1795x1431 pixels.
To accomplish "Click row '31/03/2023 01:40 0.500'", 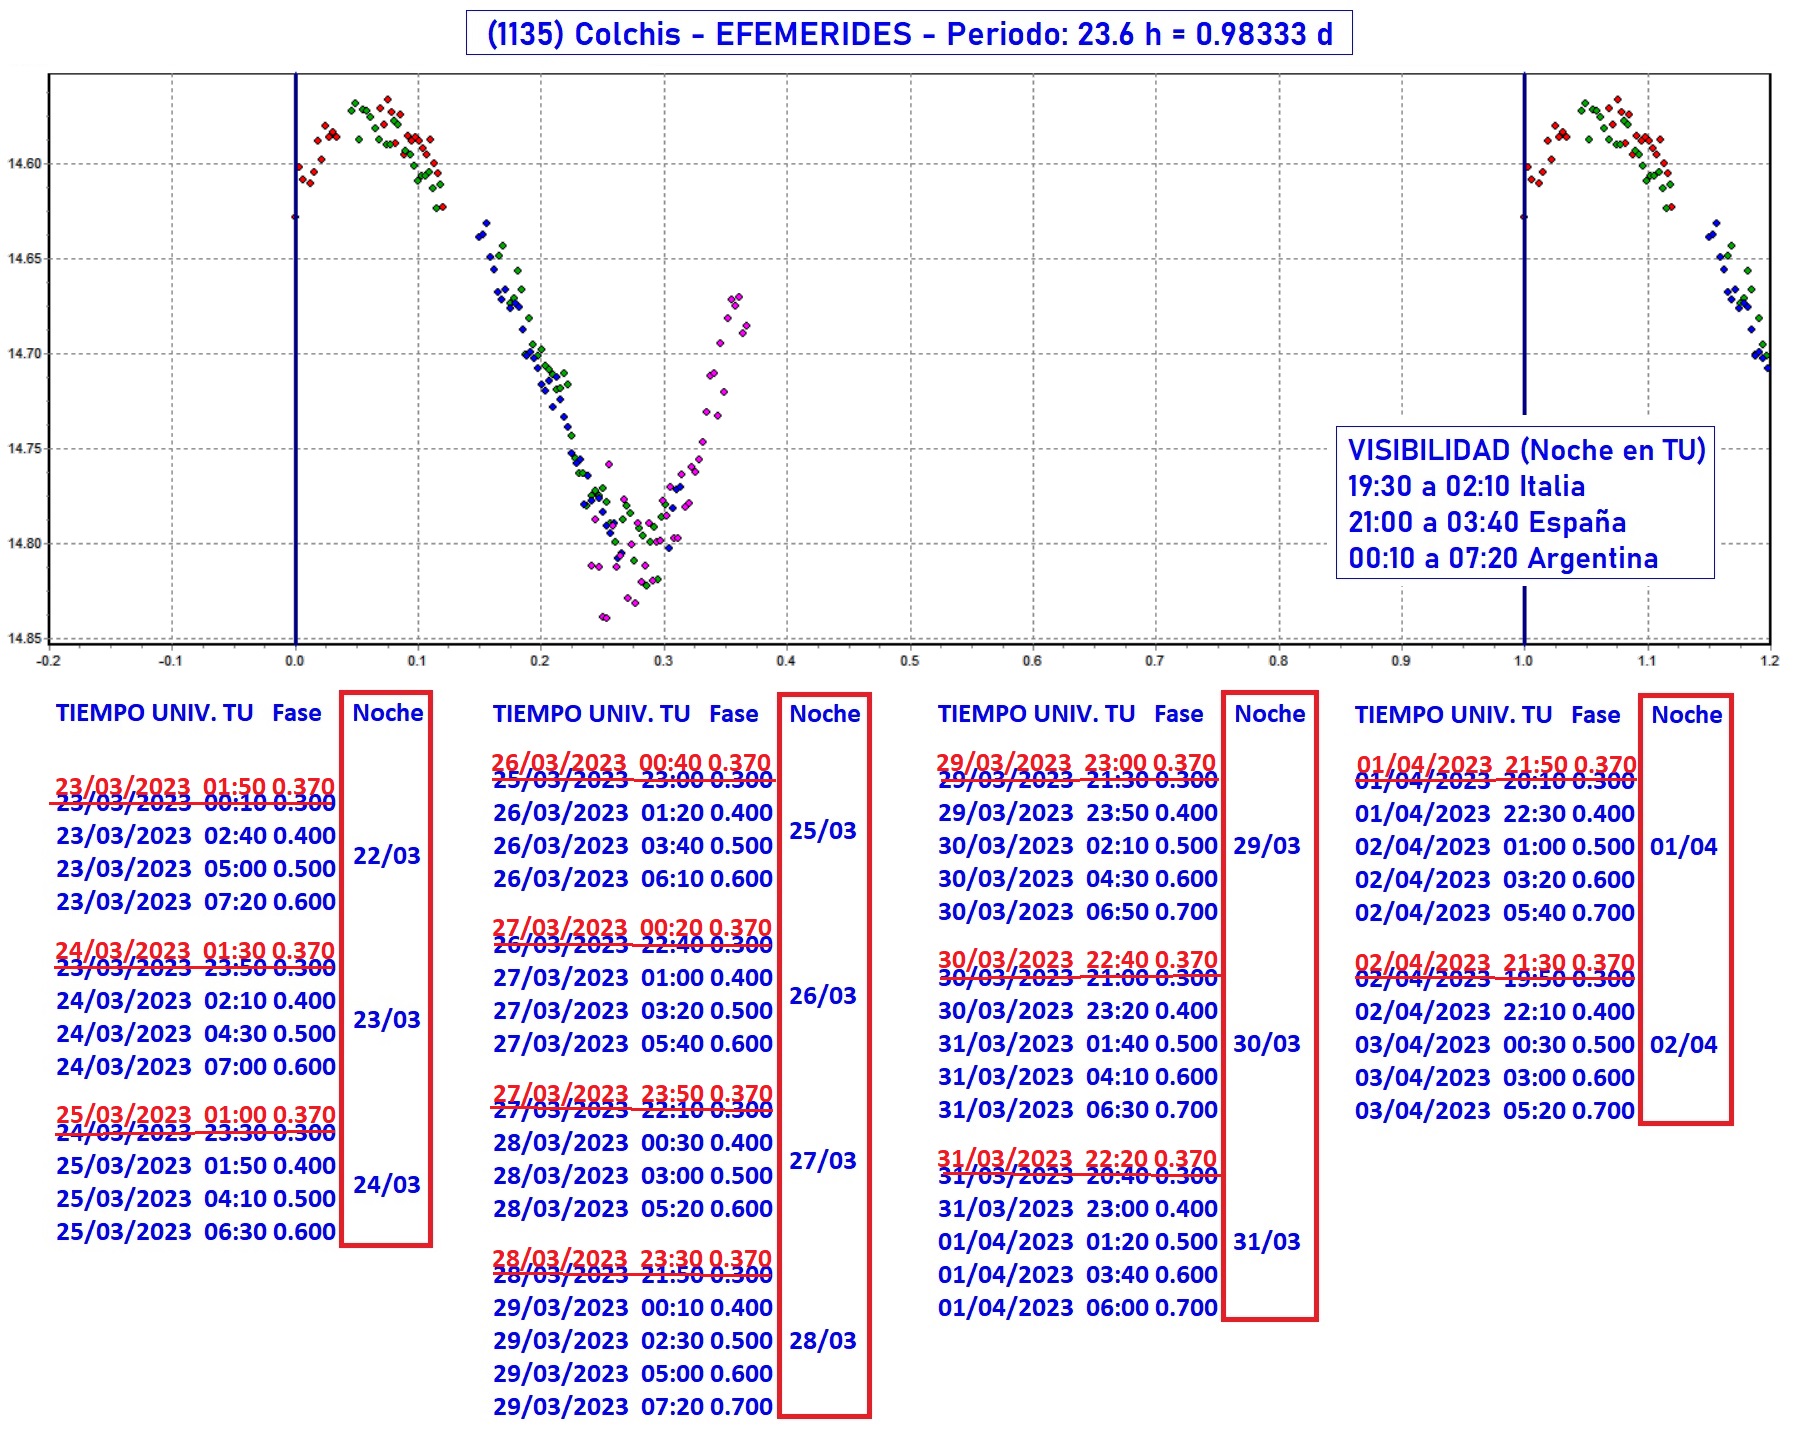I will click(x=1078, y=1044).
